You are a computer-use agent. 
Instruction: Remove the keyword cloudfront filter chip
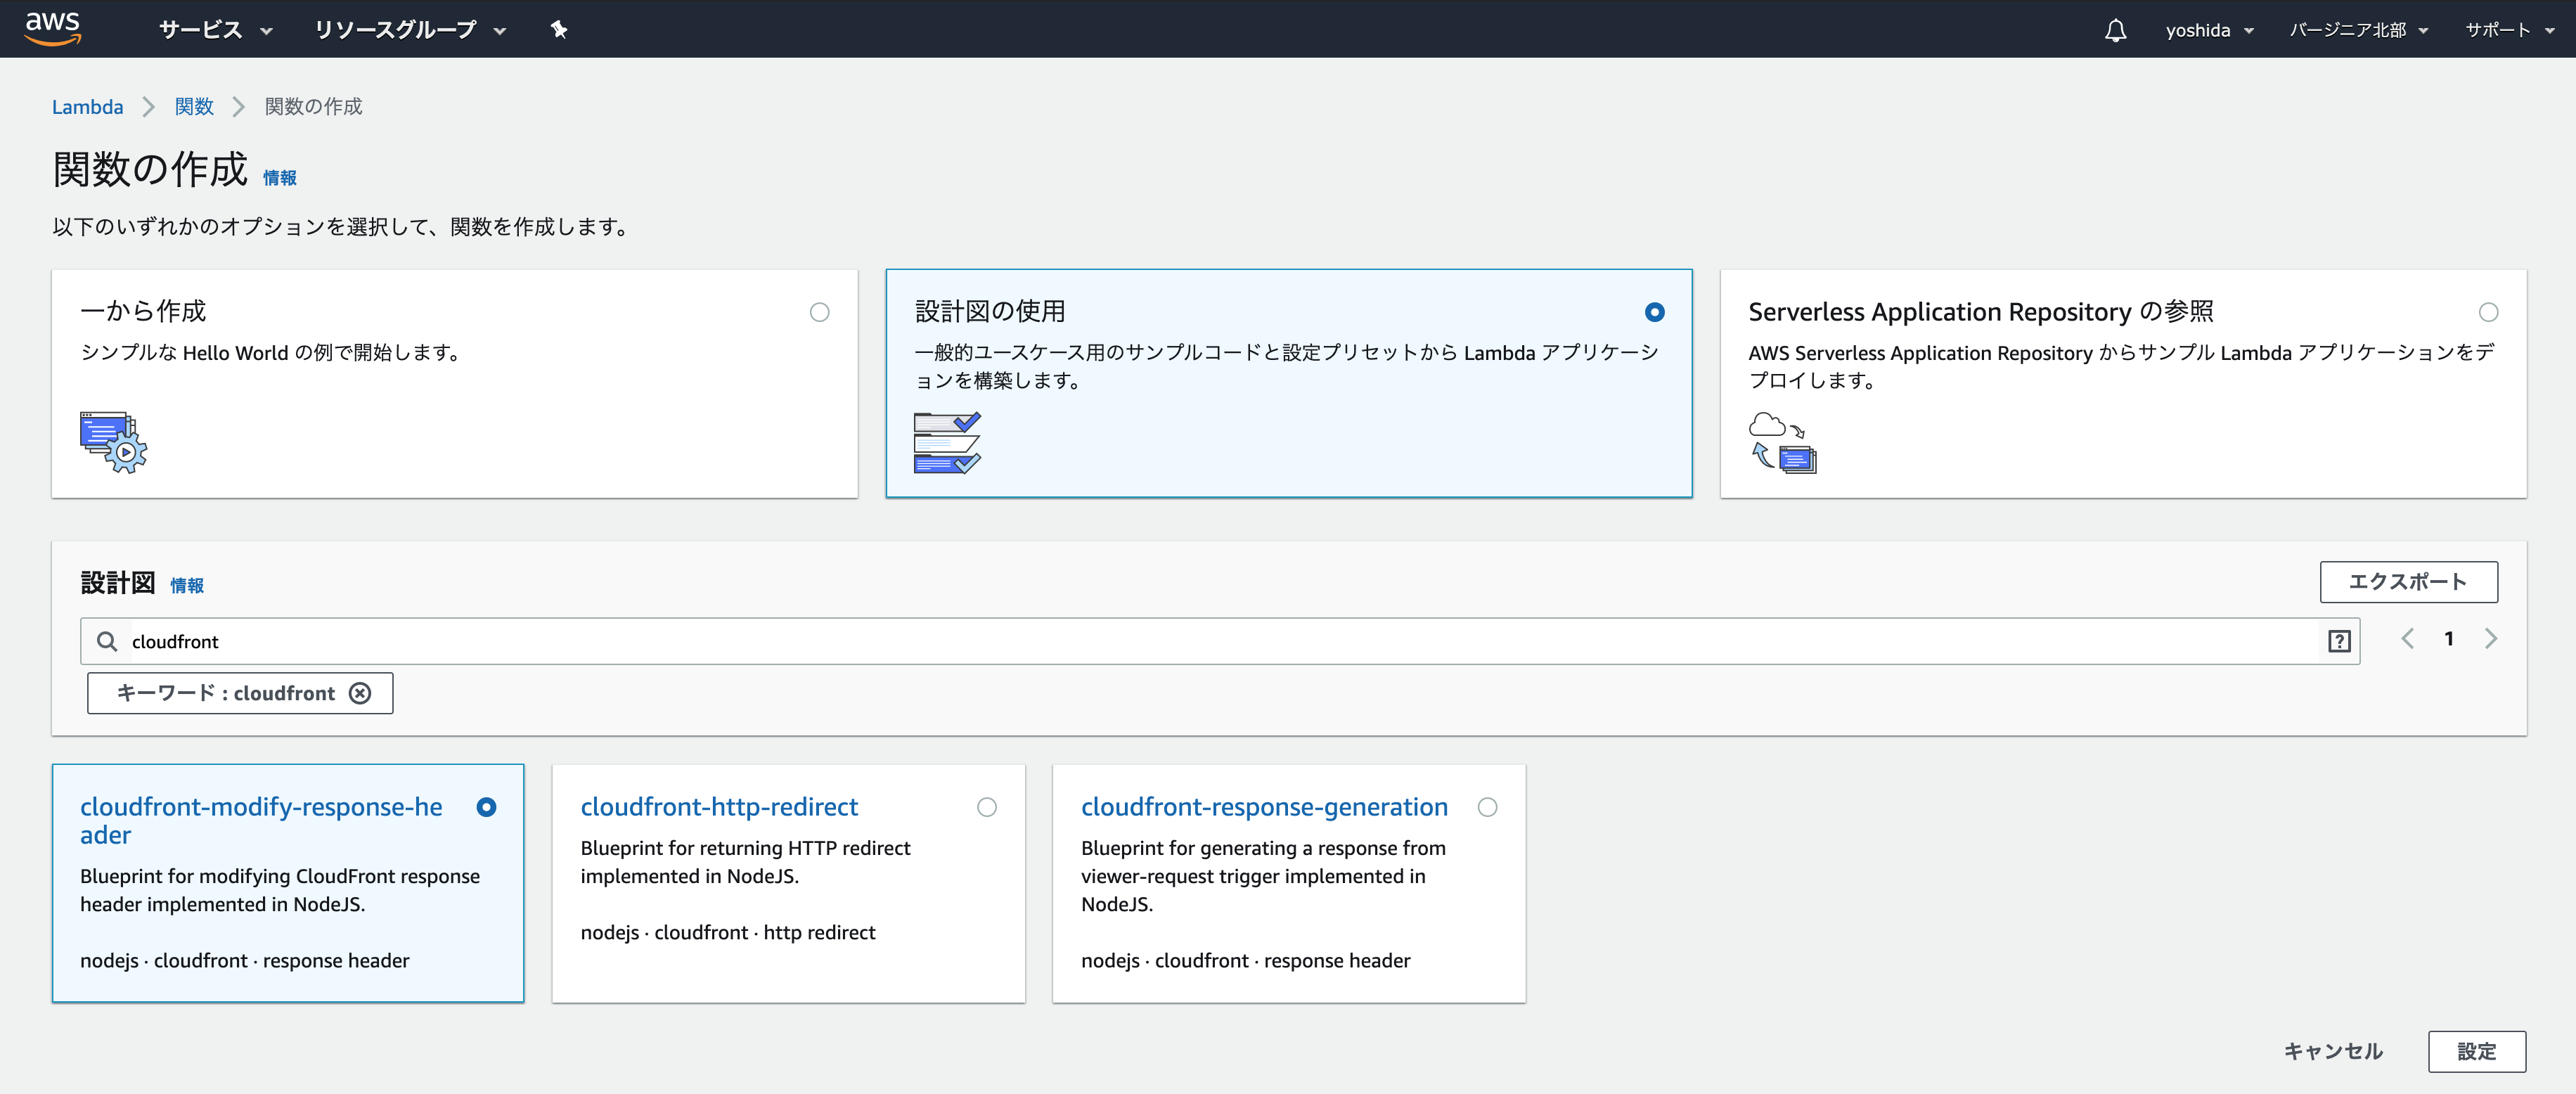(x=360, y=693)
